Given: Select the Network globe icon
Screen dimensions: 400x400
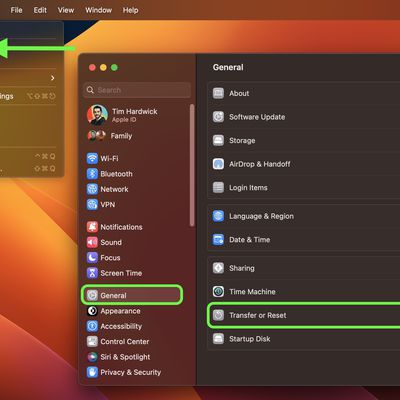Looking at the screenshot, I should [x=92, y=189].
